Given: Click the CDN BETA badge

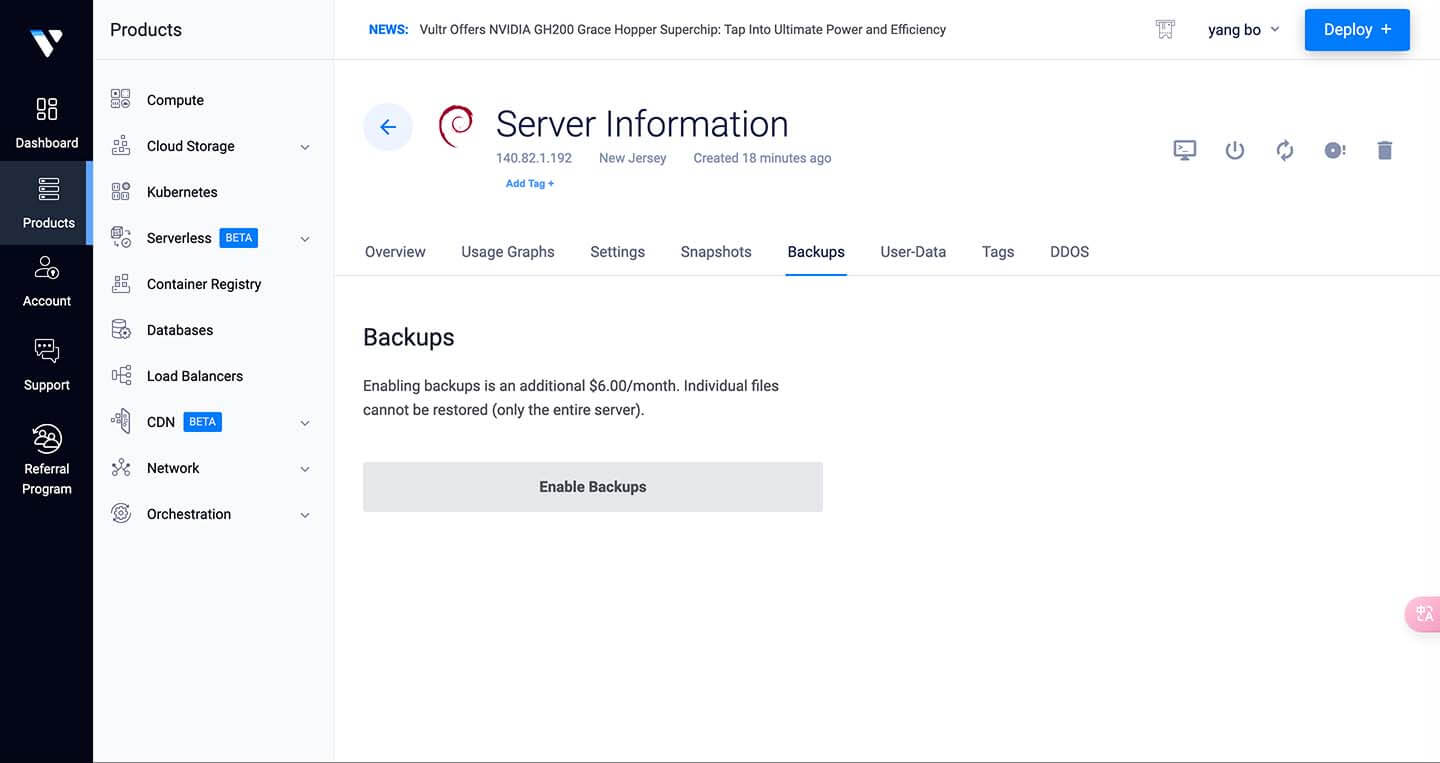Looking at the screenshot, I should click(203, 422).
